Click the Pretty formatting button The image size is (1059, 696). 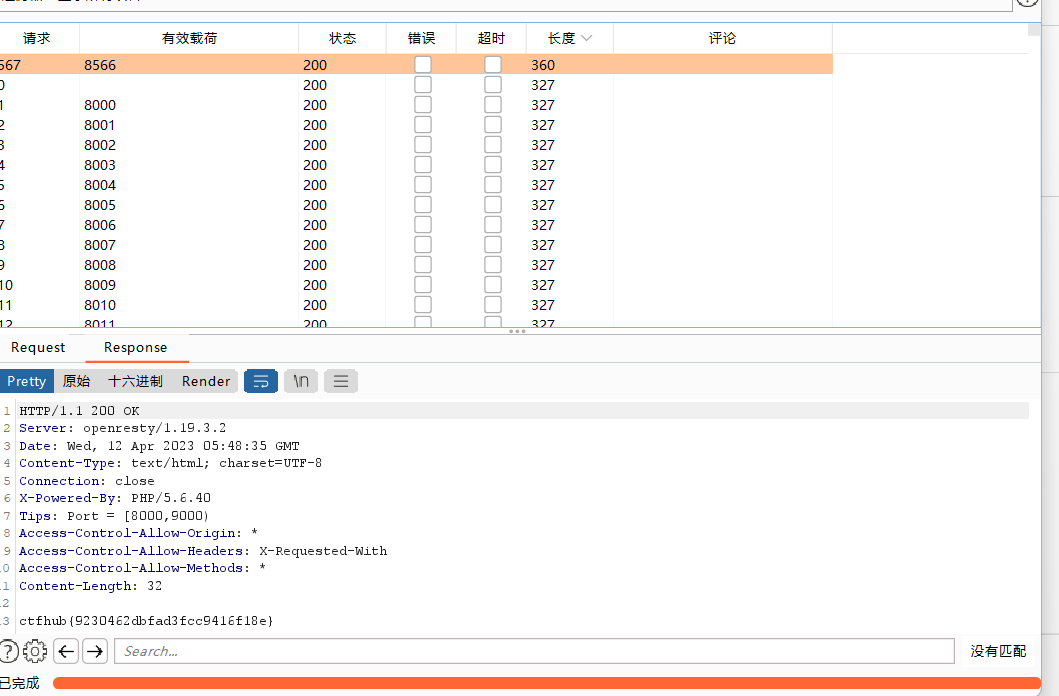tap(27, 381)
